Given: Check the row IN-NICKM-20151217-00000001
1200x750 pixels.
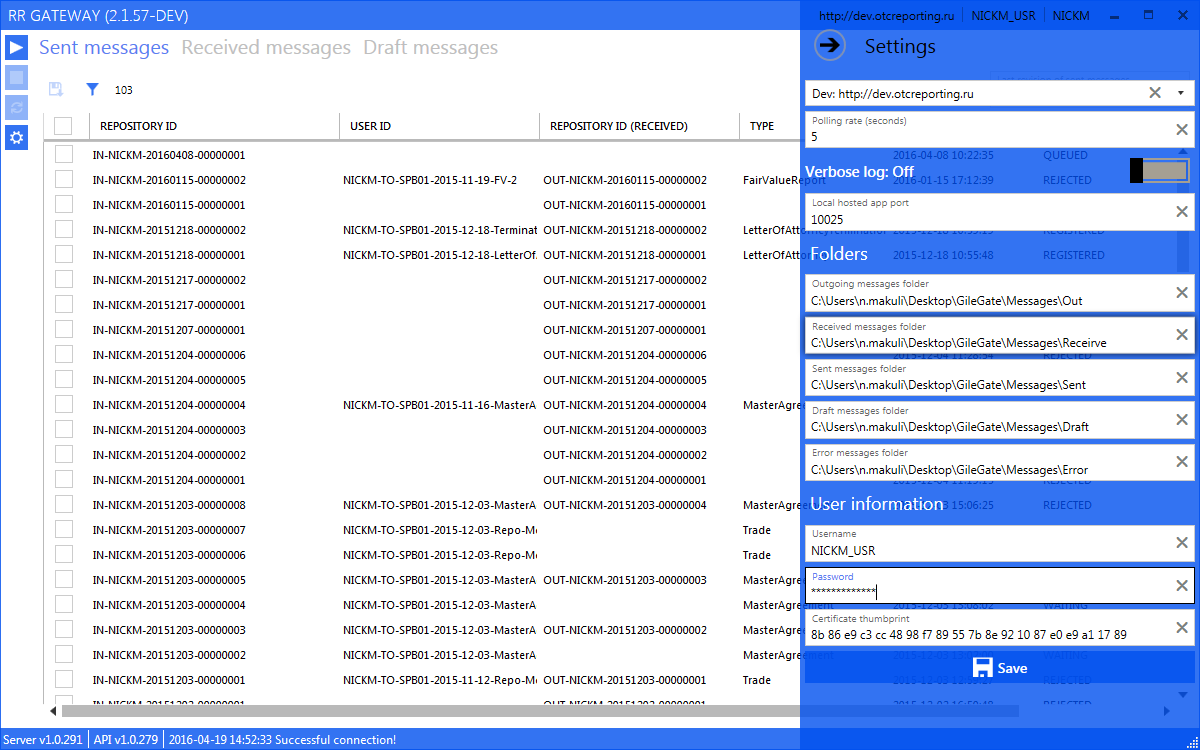Looking at the screenshot, I should [x=64, y=304].
